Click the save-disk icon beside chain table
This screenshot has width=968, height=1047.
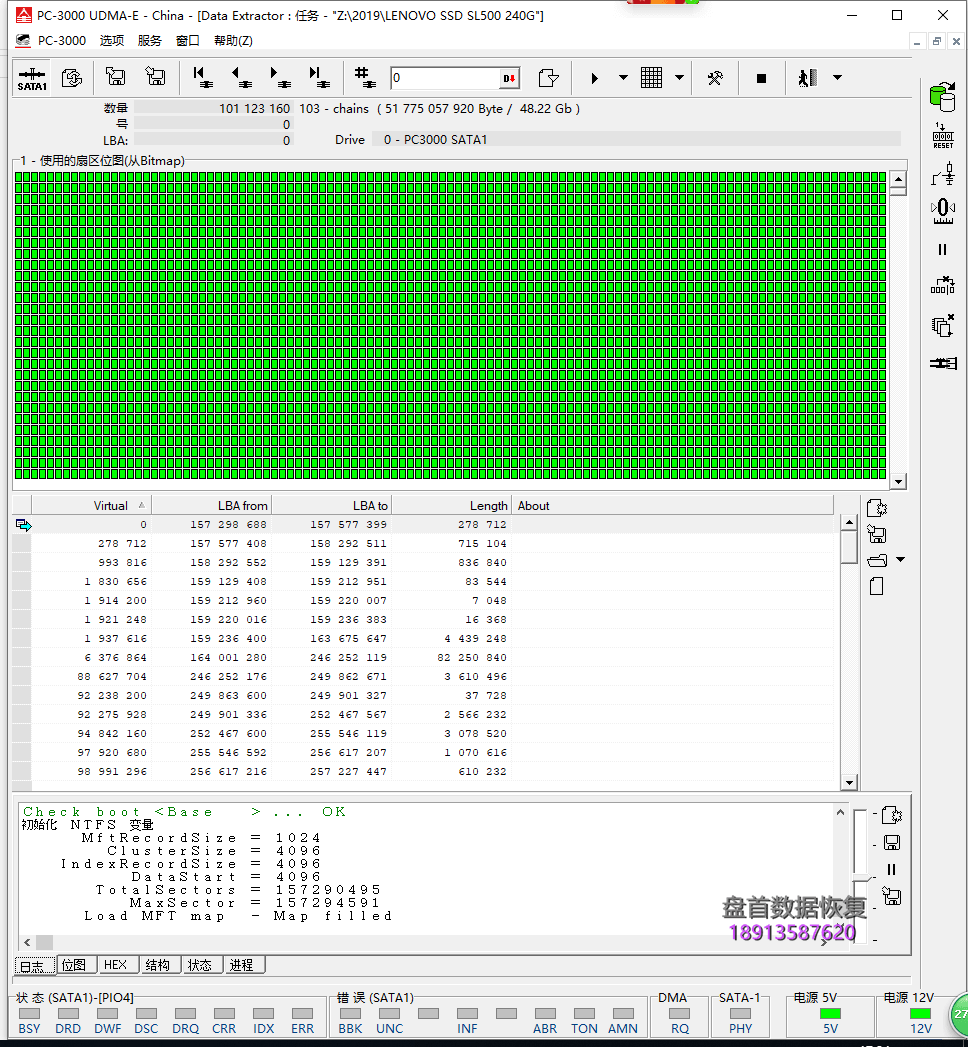coord(877,534)
